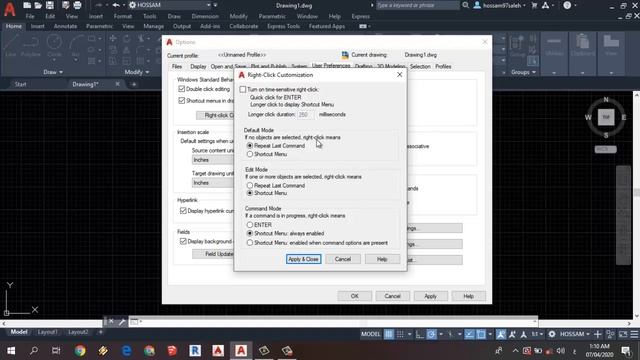Toggle polar tracking icon in status bar
The width and height of the screenshot is (640, 360).
point(431,334)
